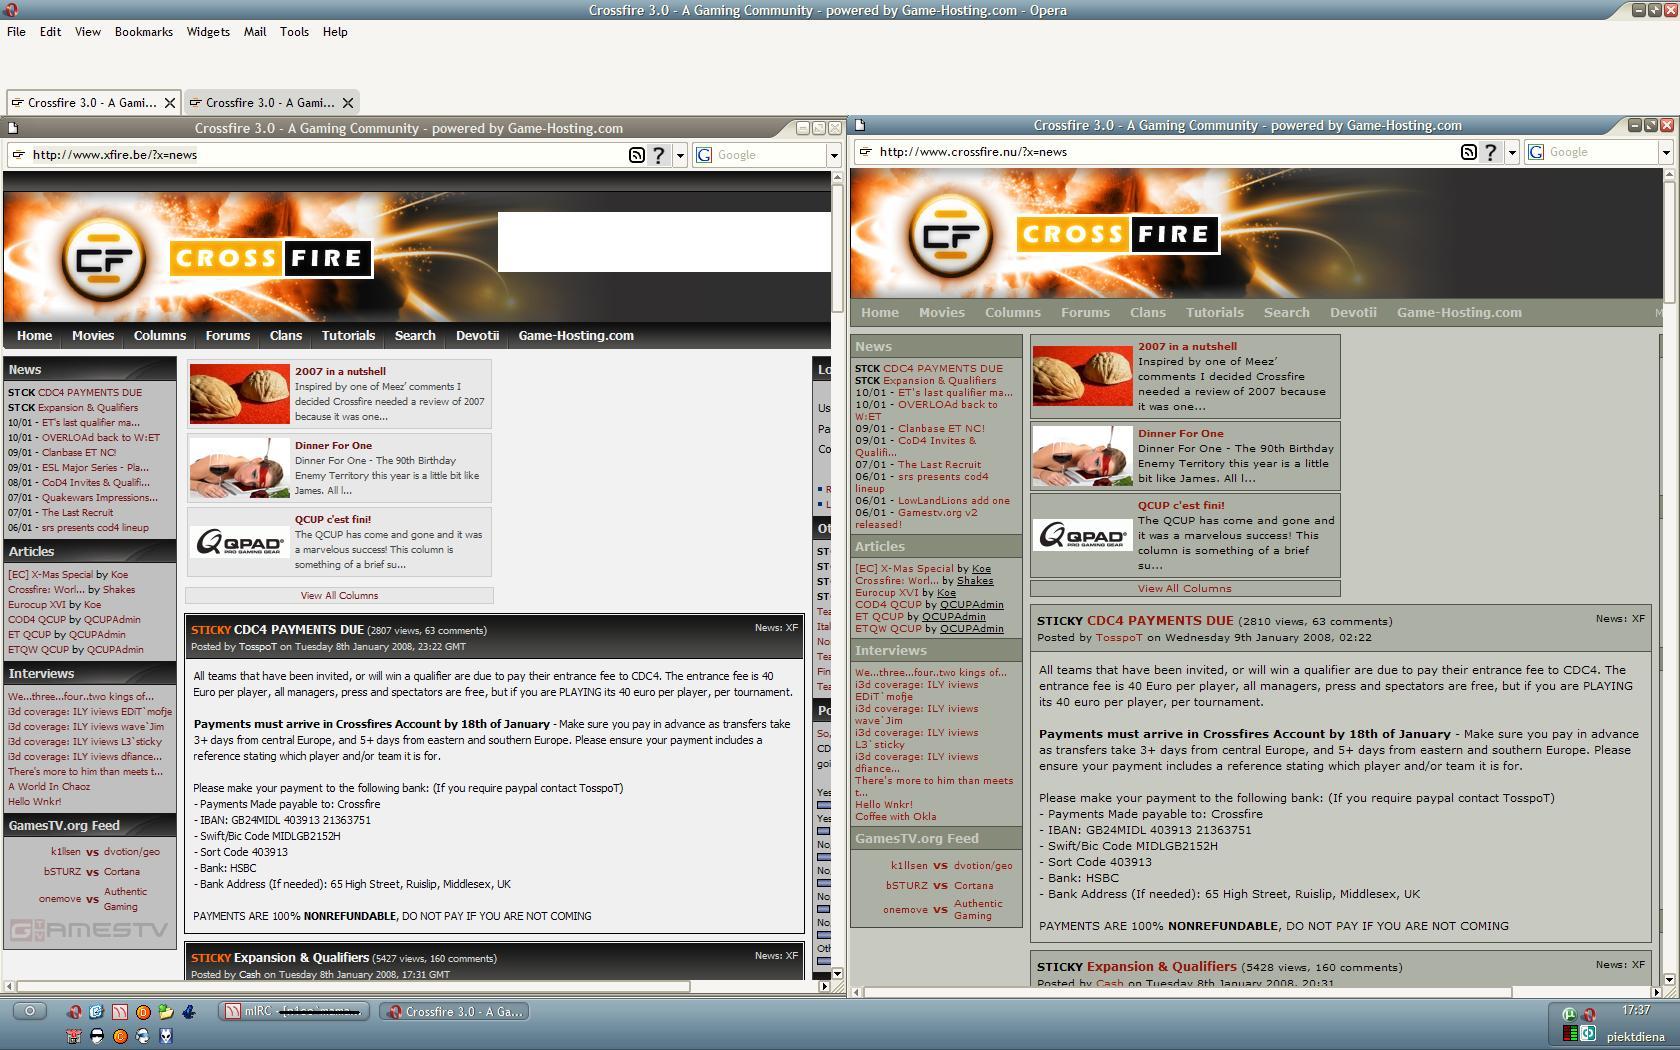Click the Google search engine icon in the xfire.be window
The height and width of the screenshot is (1050, 1680).
point(704,155)
